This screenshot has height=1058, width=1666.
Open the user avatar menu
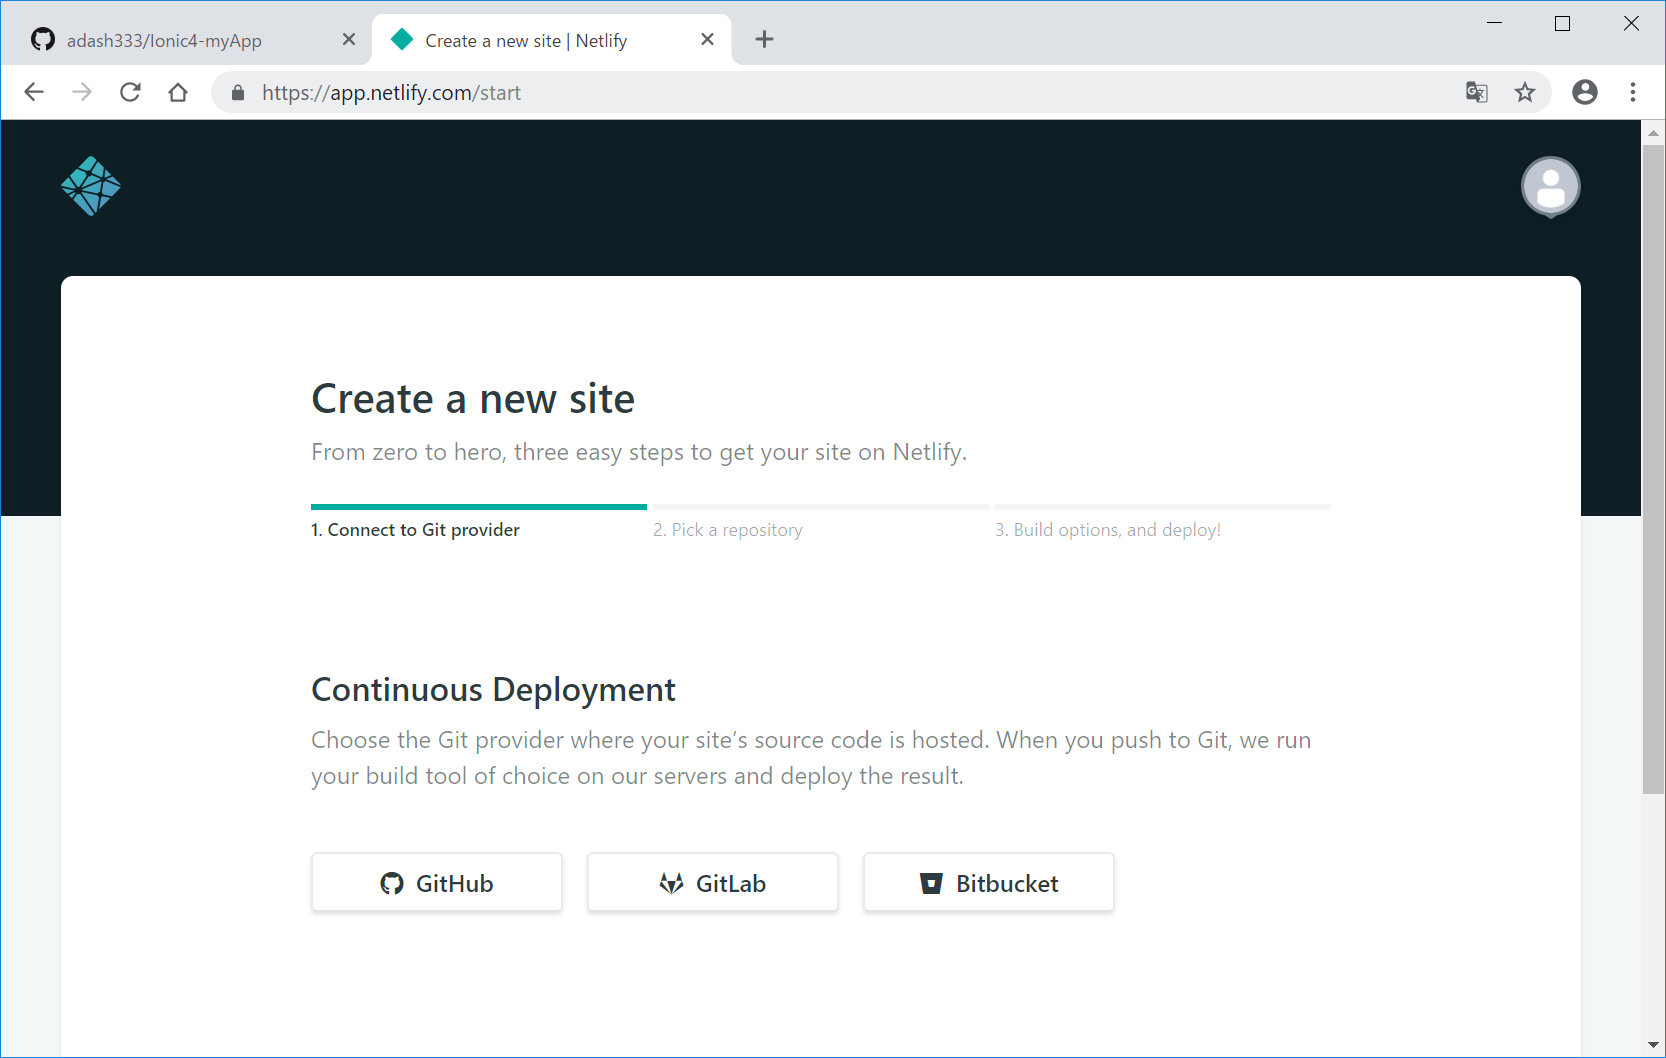click(1550, 187)
